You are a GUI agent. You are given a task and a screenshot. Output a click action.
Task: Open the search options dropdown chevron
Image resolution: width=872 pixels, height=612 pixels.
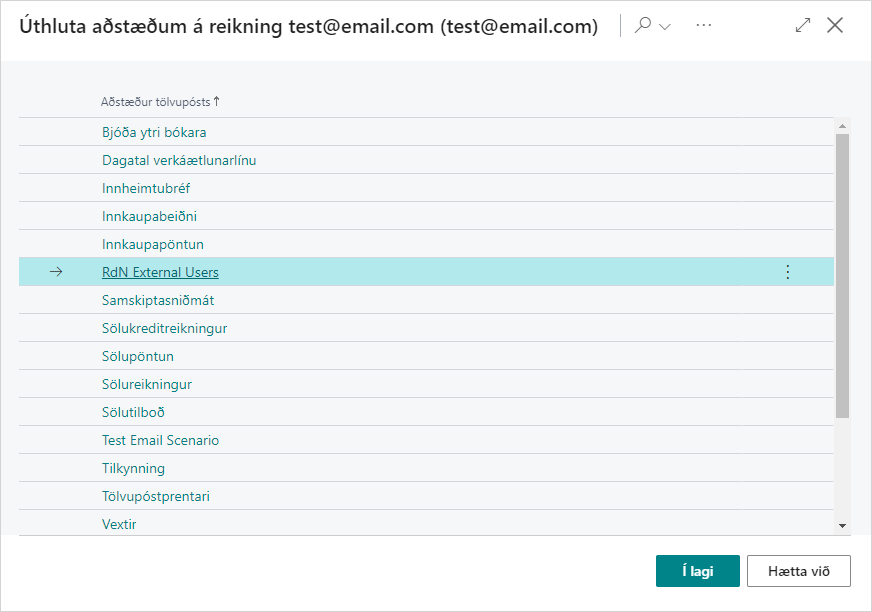pyautogui.click(x=665, y=26)
